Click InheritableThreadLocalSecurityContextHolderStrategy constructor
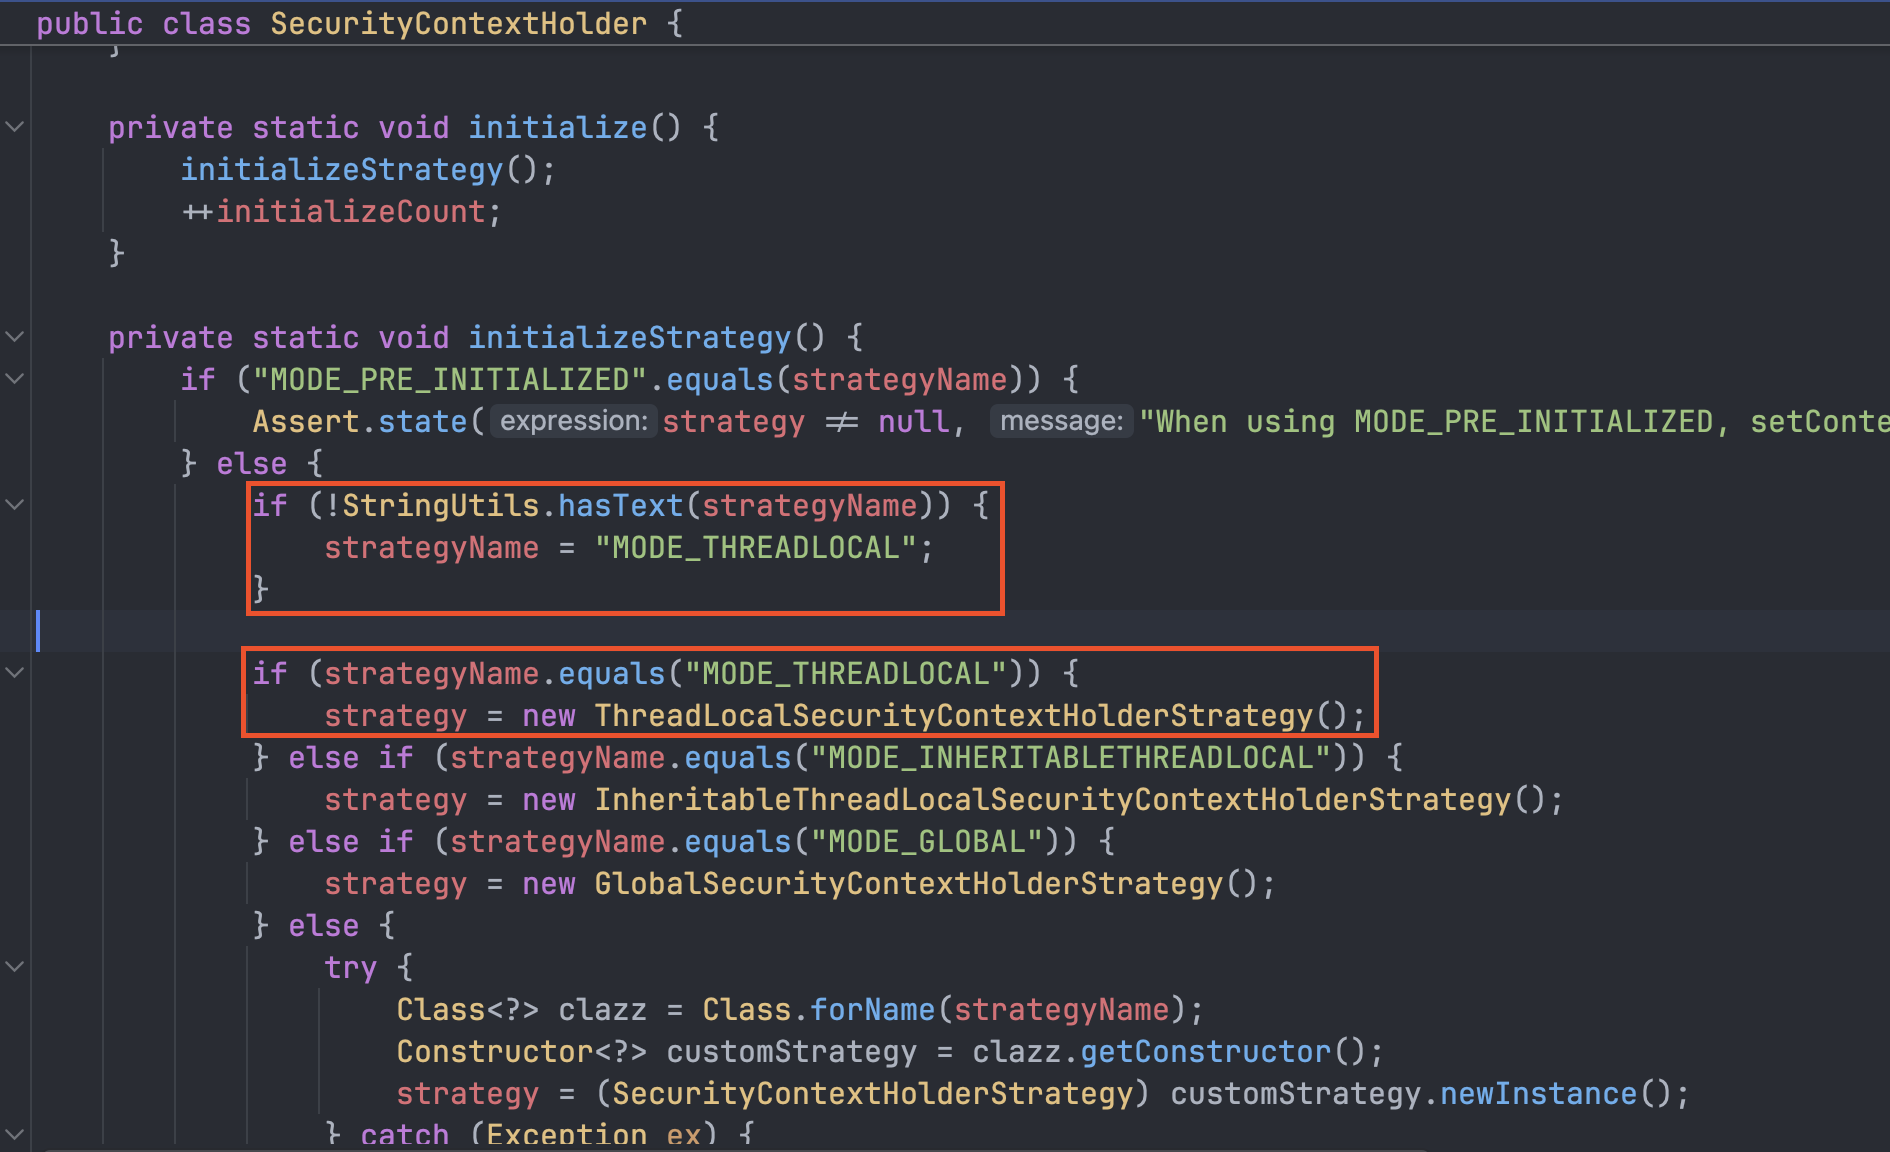 pos(1053,799)
